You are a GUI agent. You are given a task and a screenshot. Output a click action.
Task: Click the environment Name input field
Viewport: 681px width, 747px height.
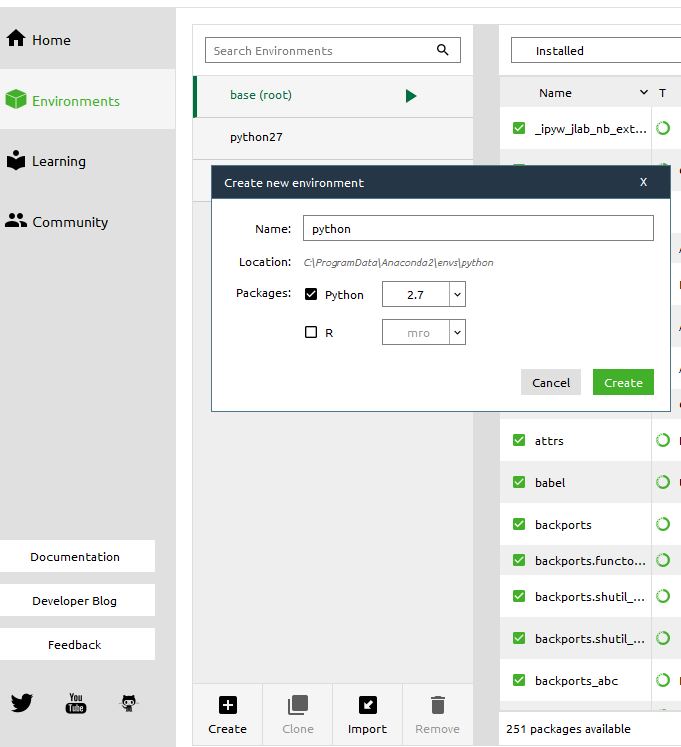(478, 228)
